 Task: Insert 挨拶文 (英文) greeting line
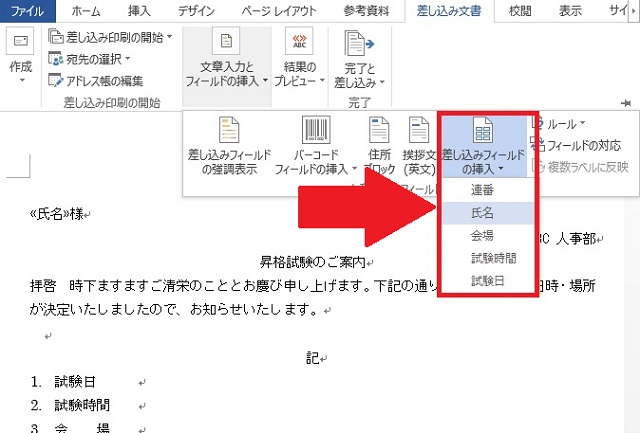(x=418, y=131)
